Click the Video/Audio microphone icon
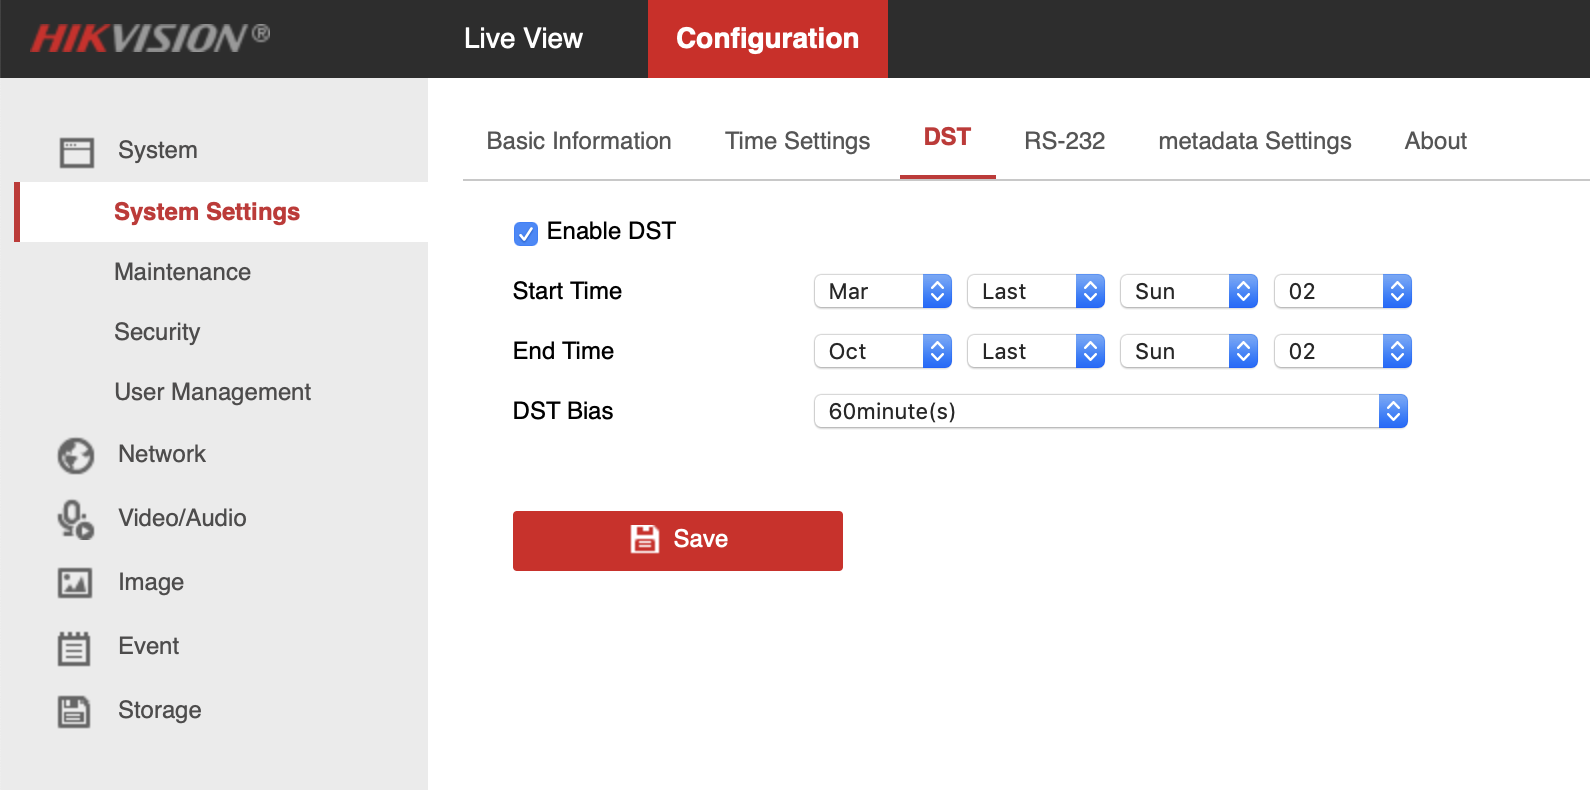1590x790 pixels. pos(75,519)
